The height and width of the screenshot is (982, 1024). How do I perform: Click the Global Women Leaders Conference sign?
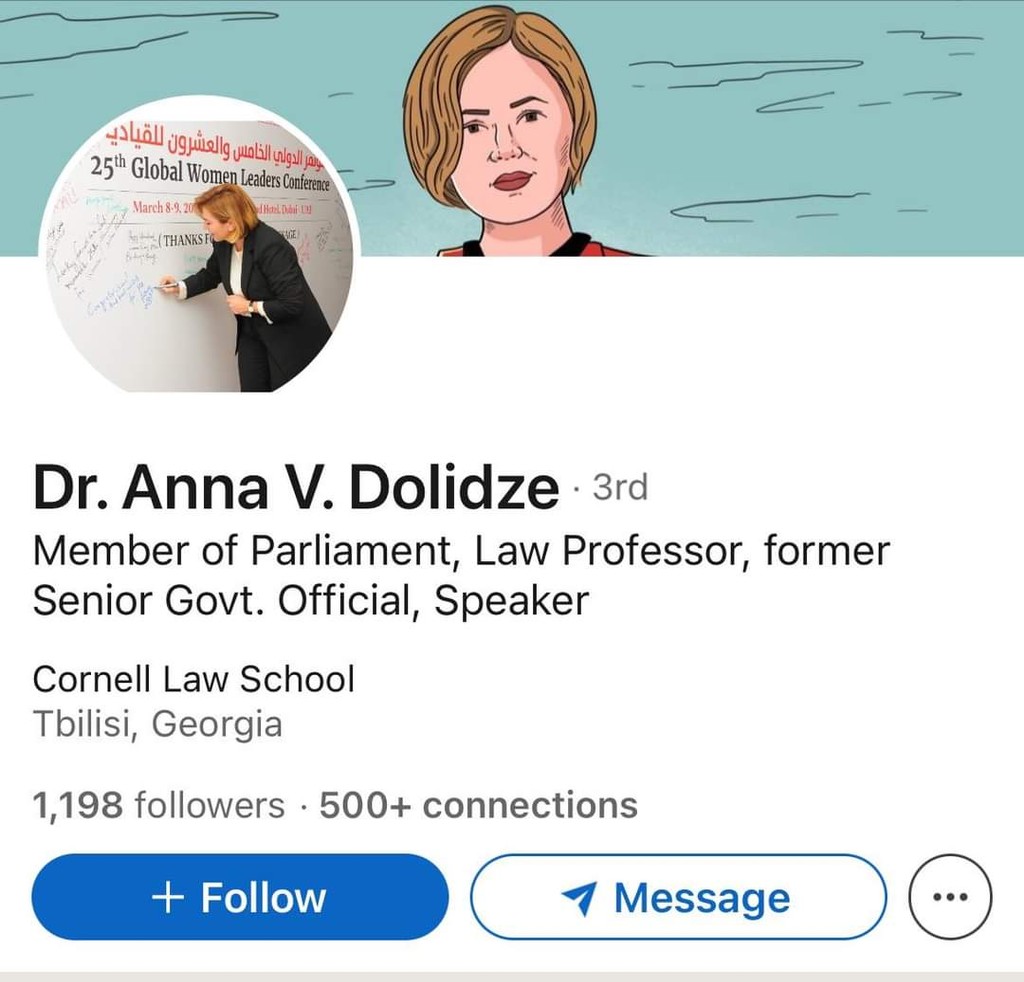[x=210, y=170]
